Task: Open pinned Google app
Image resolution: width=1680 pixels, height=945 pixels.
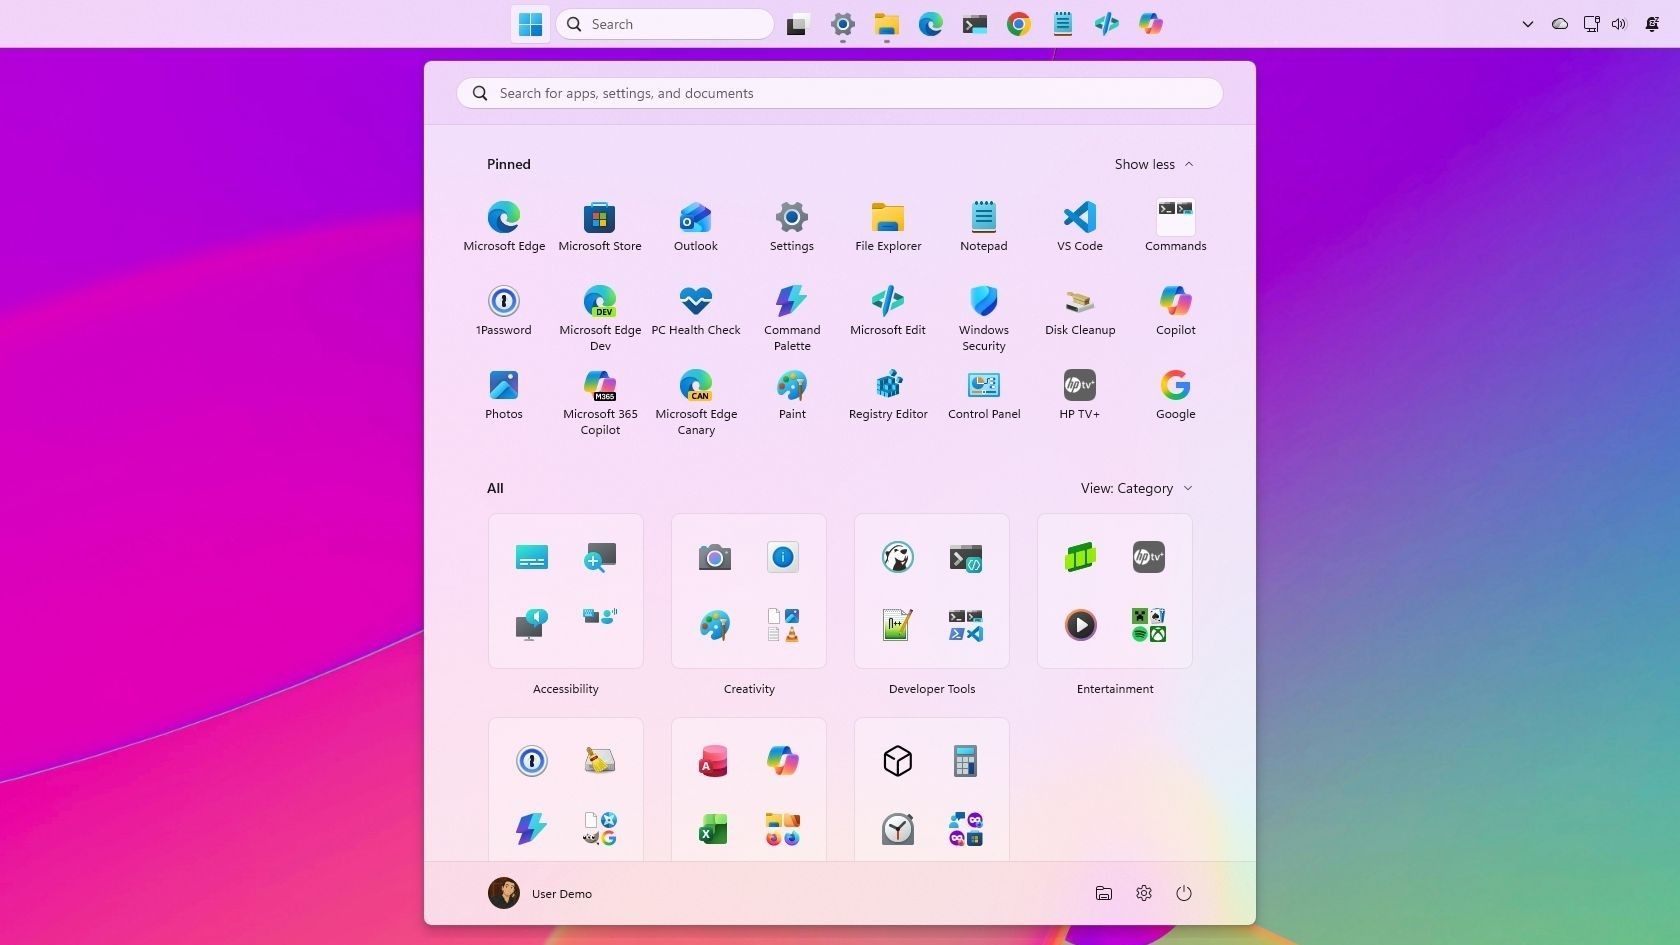Action: (1176, 395)
